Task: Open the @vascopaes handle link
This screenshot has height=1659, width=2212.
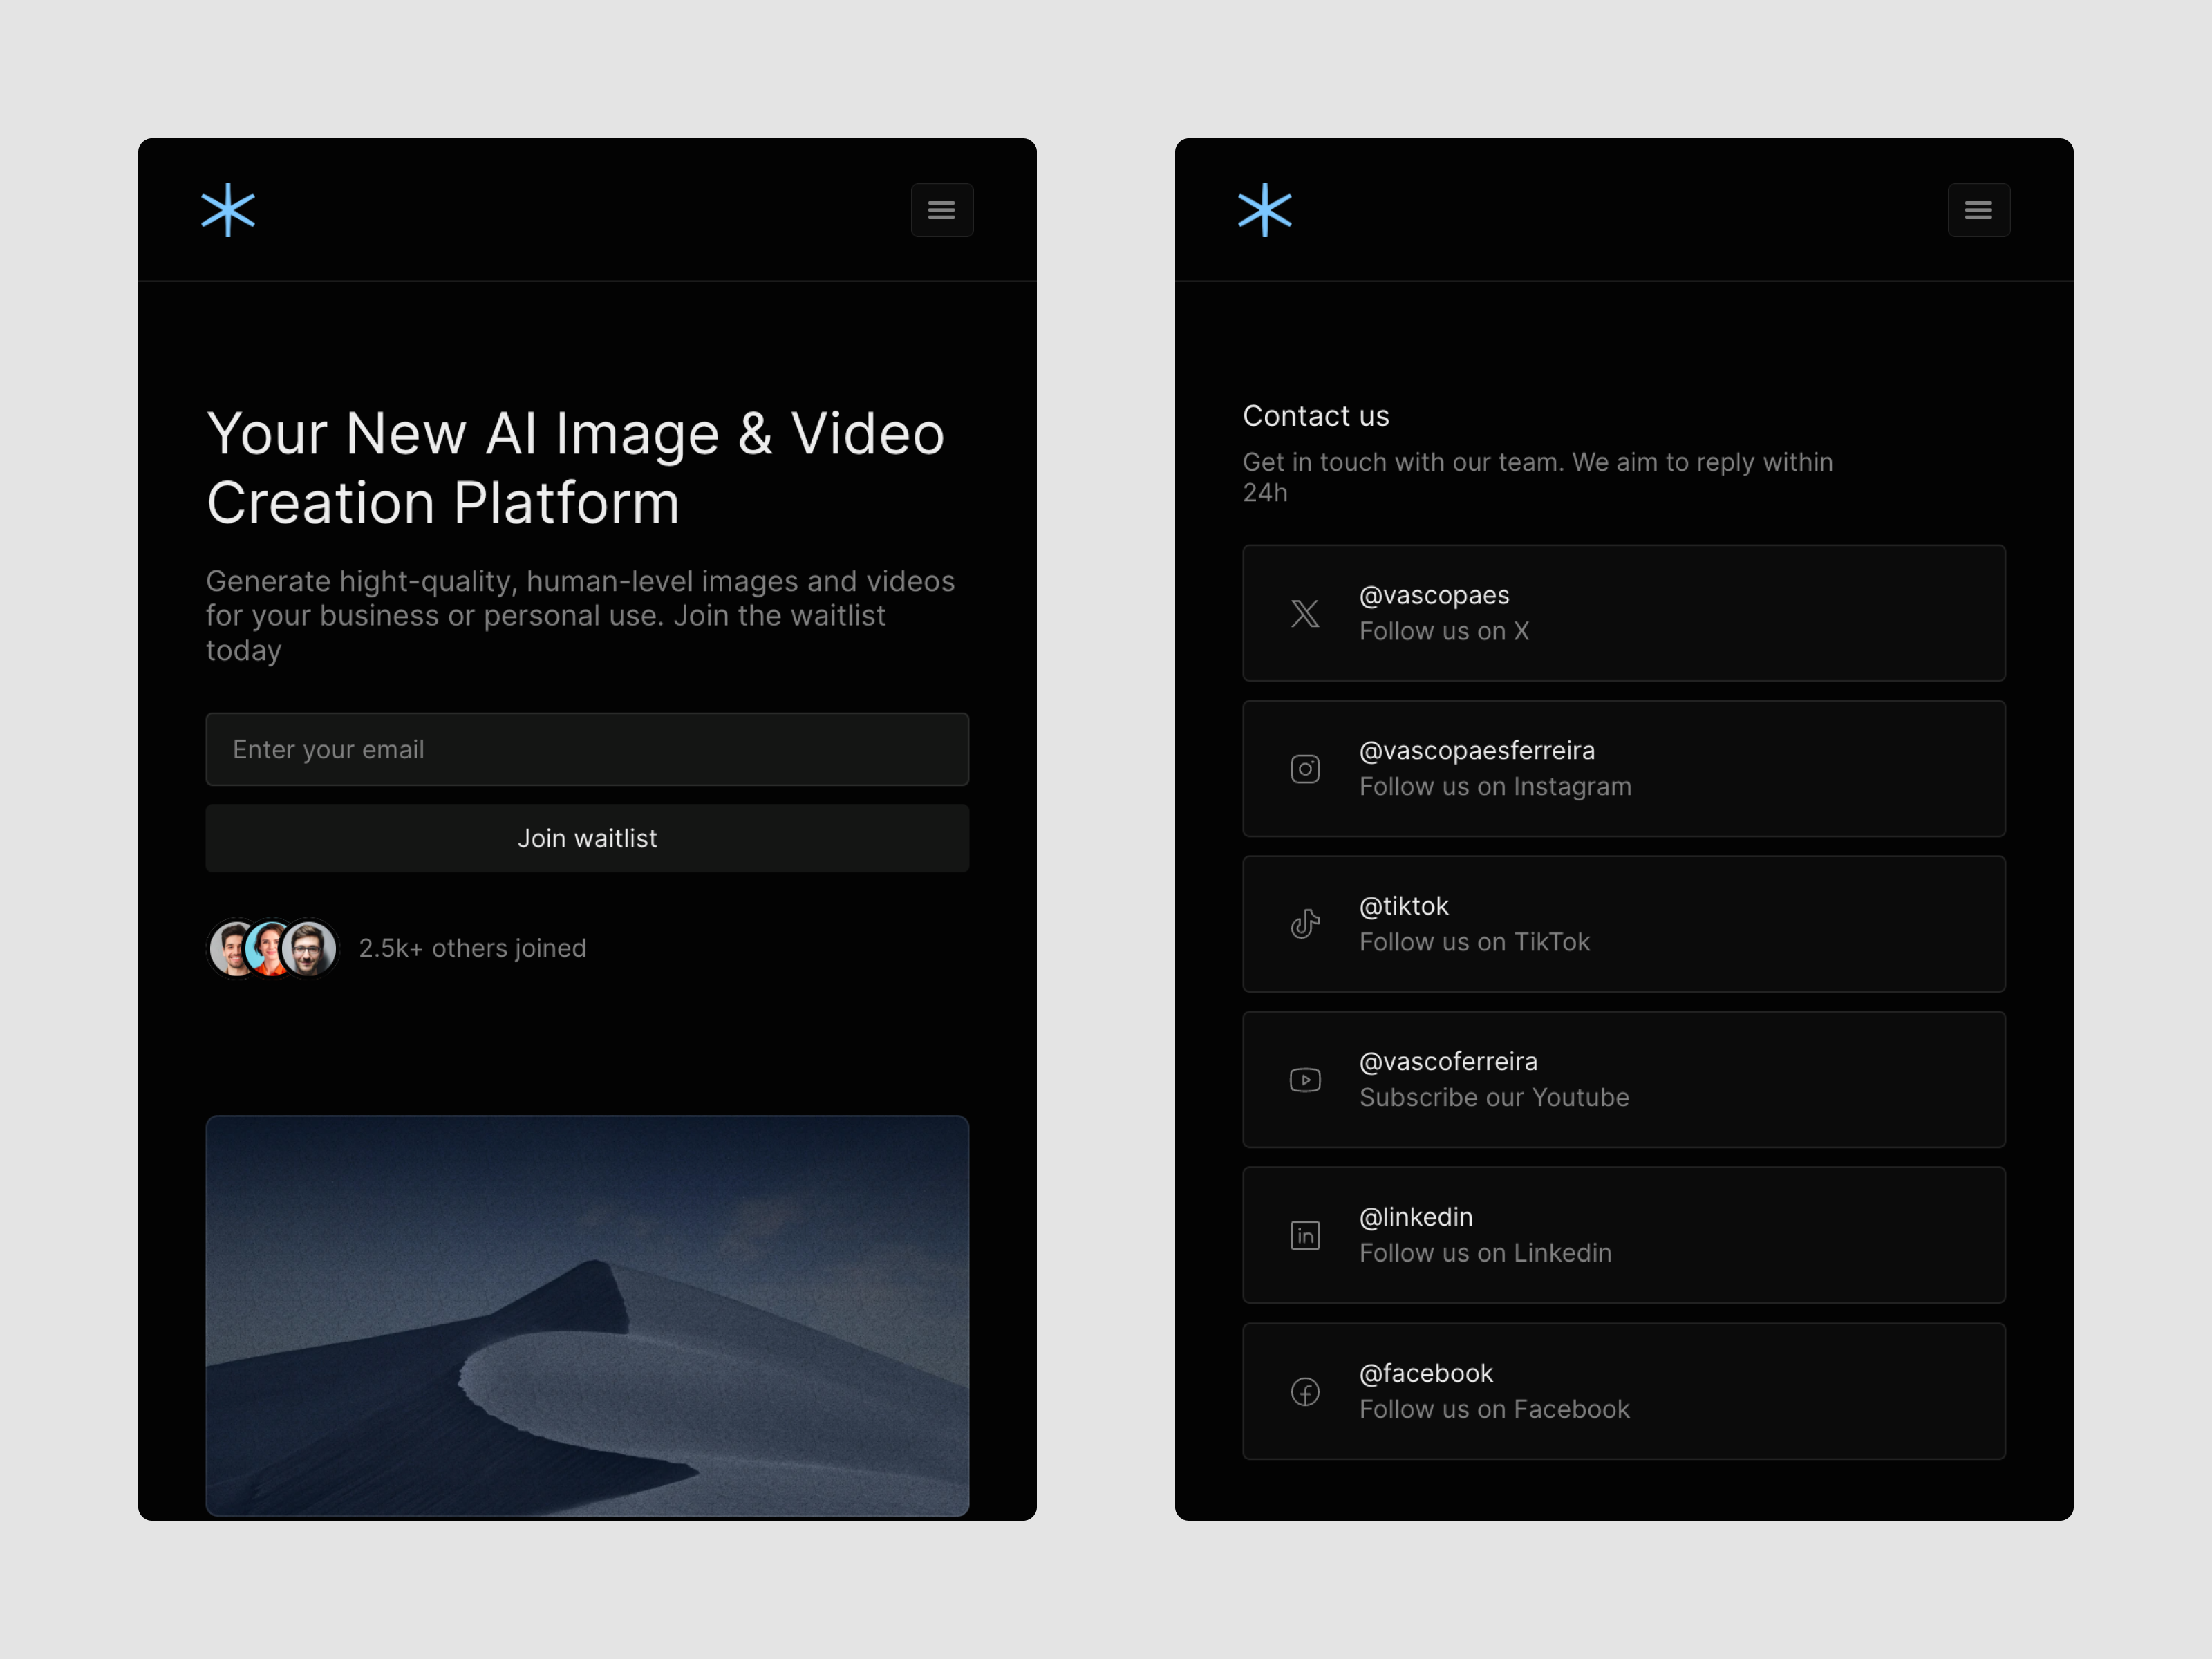Action: [1434, 595]
